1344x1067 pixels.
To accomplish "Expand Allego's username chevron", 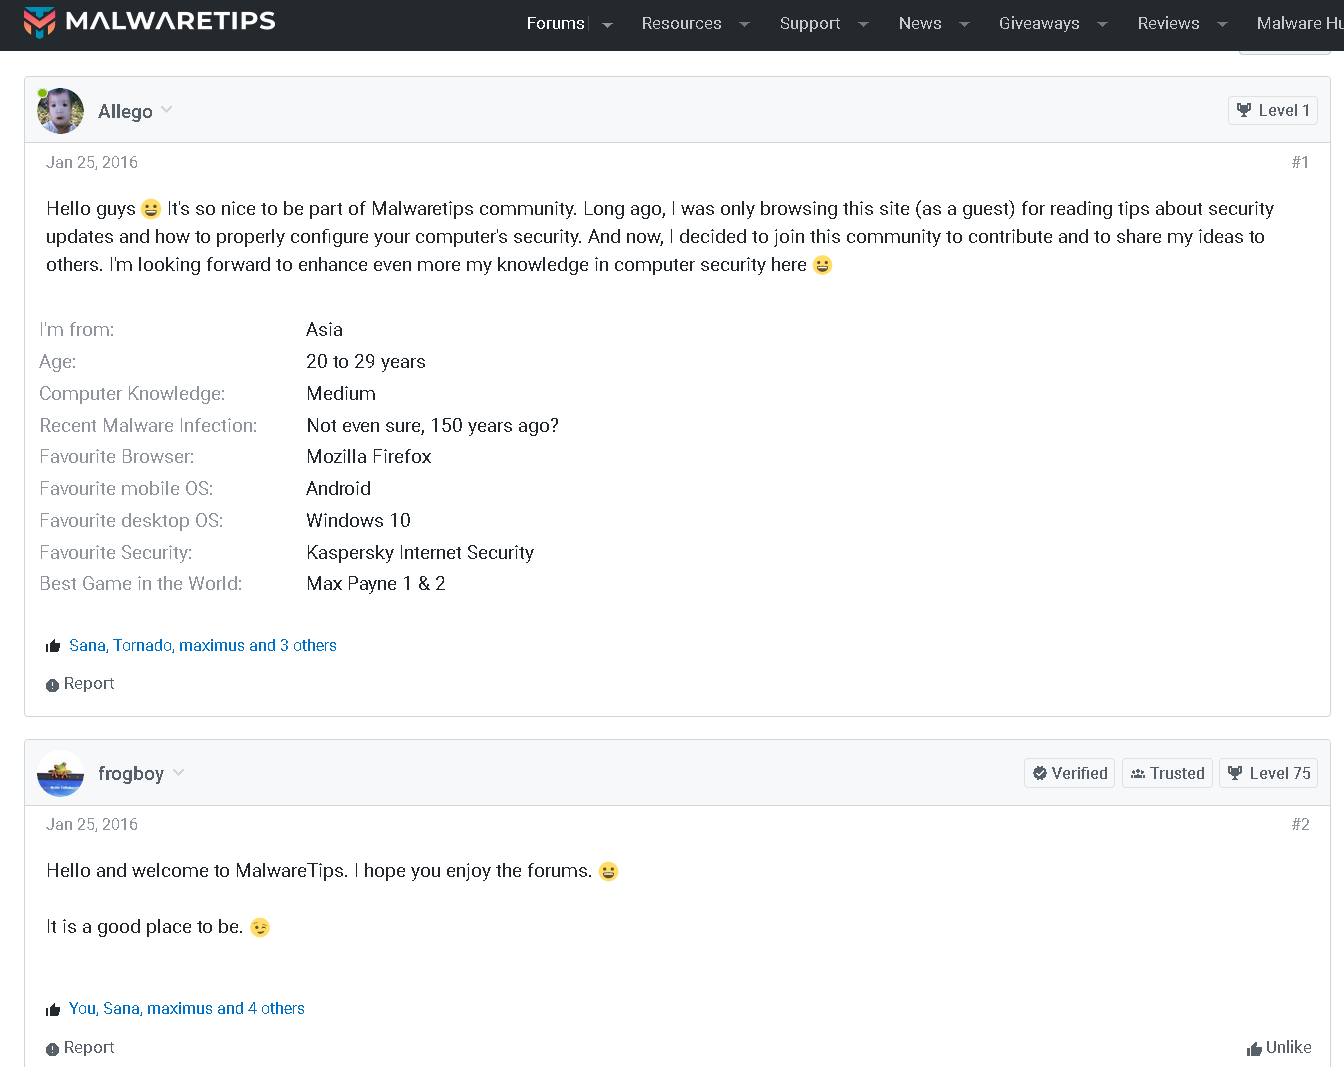I will (167, 110).
